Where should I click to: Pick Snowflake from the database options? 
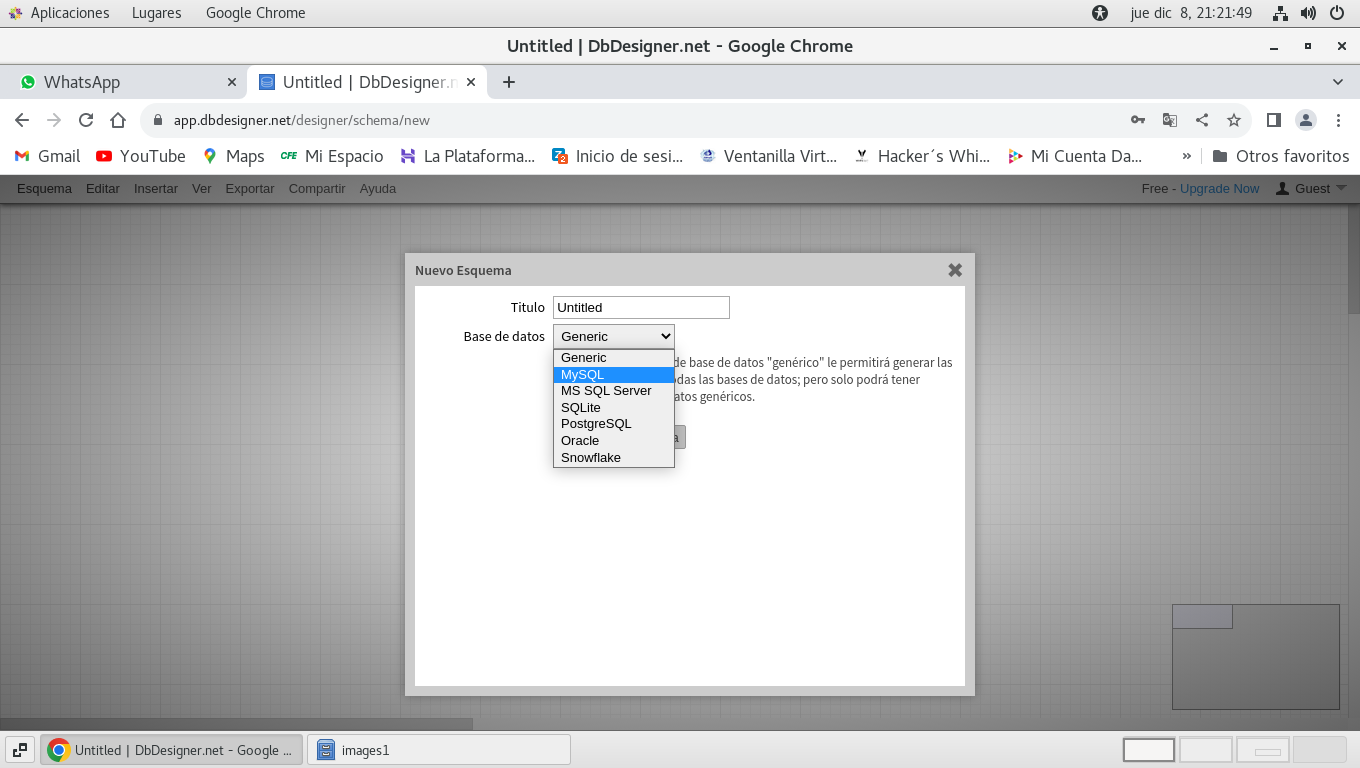tap(591, 458)
